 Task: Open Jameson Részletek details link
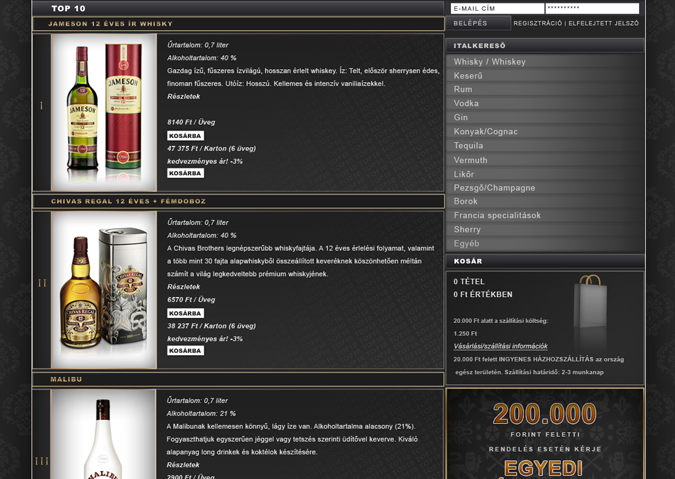click(184, 96)
